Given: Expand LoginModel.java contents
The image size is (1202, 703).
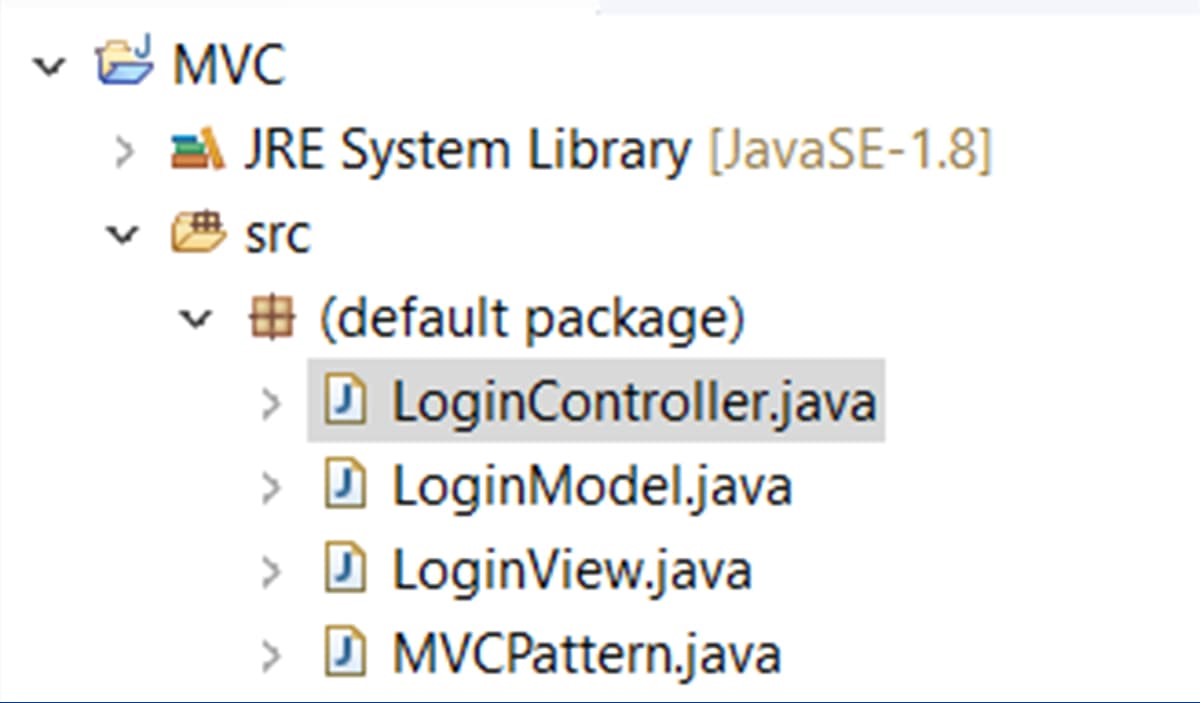Looking at the screenshot, I should point(271,488).
